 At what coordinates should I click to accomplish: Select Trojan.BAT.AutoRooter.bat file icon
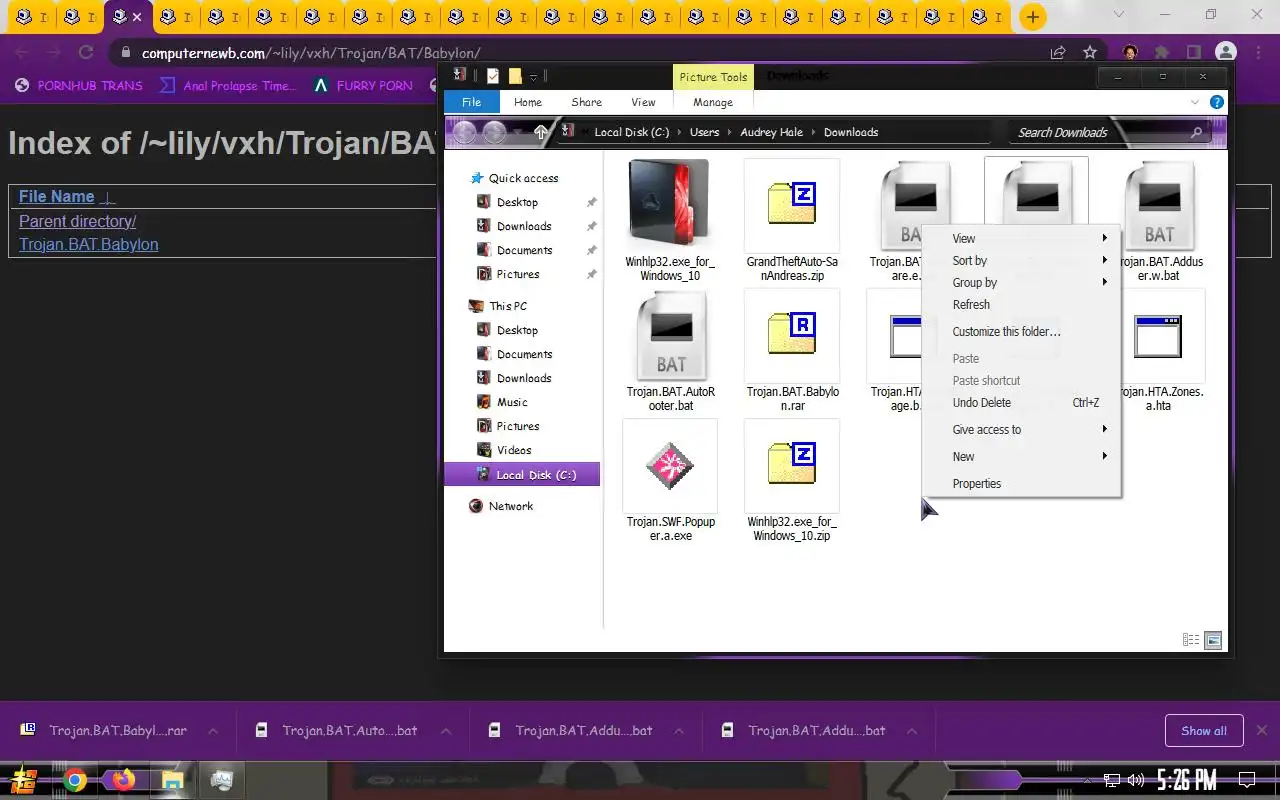[x=670, y=336]
